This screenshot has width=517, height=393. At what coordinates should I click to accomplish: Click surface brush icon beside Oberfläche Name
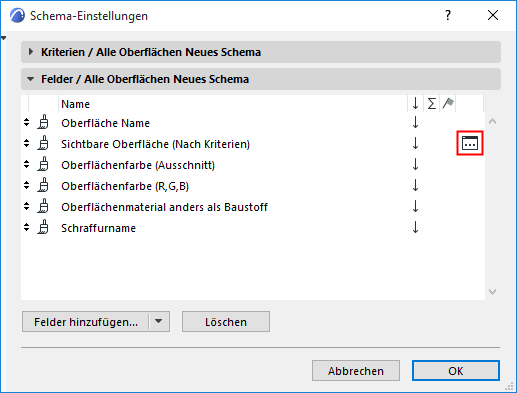(x=43, y=123)
